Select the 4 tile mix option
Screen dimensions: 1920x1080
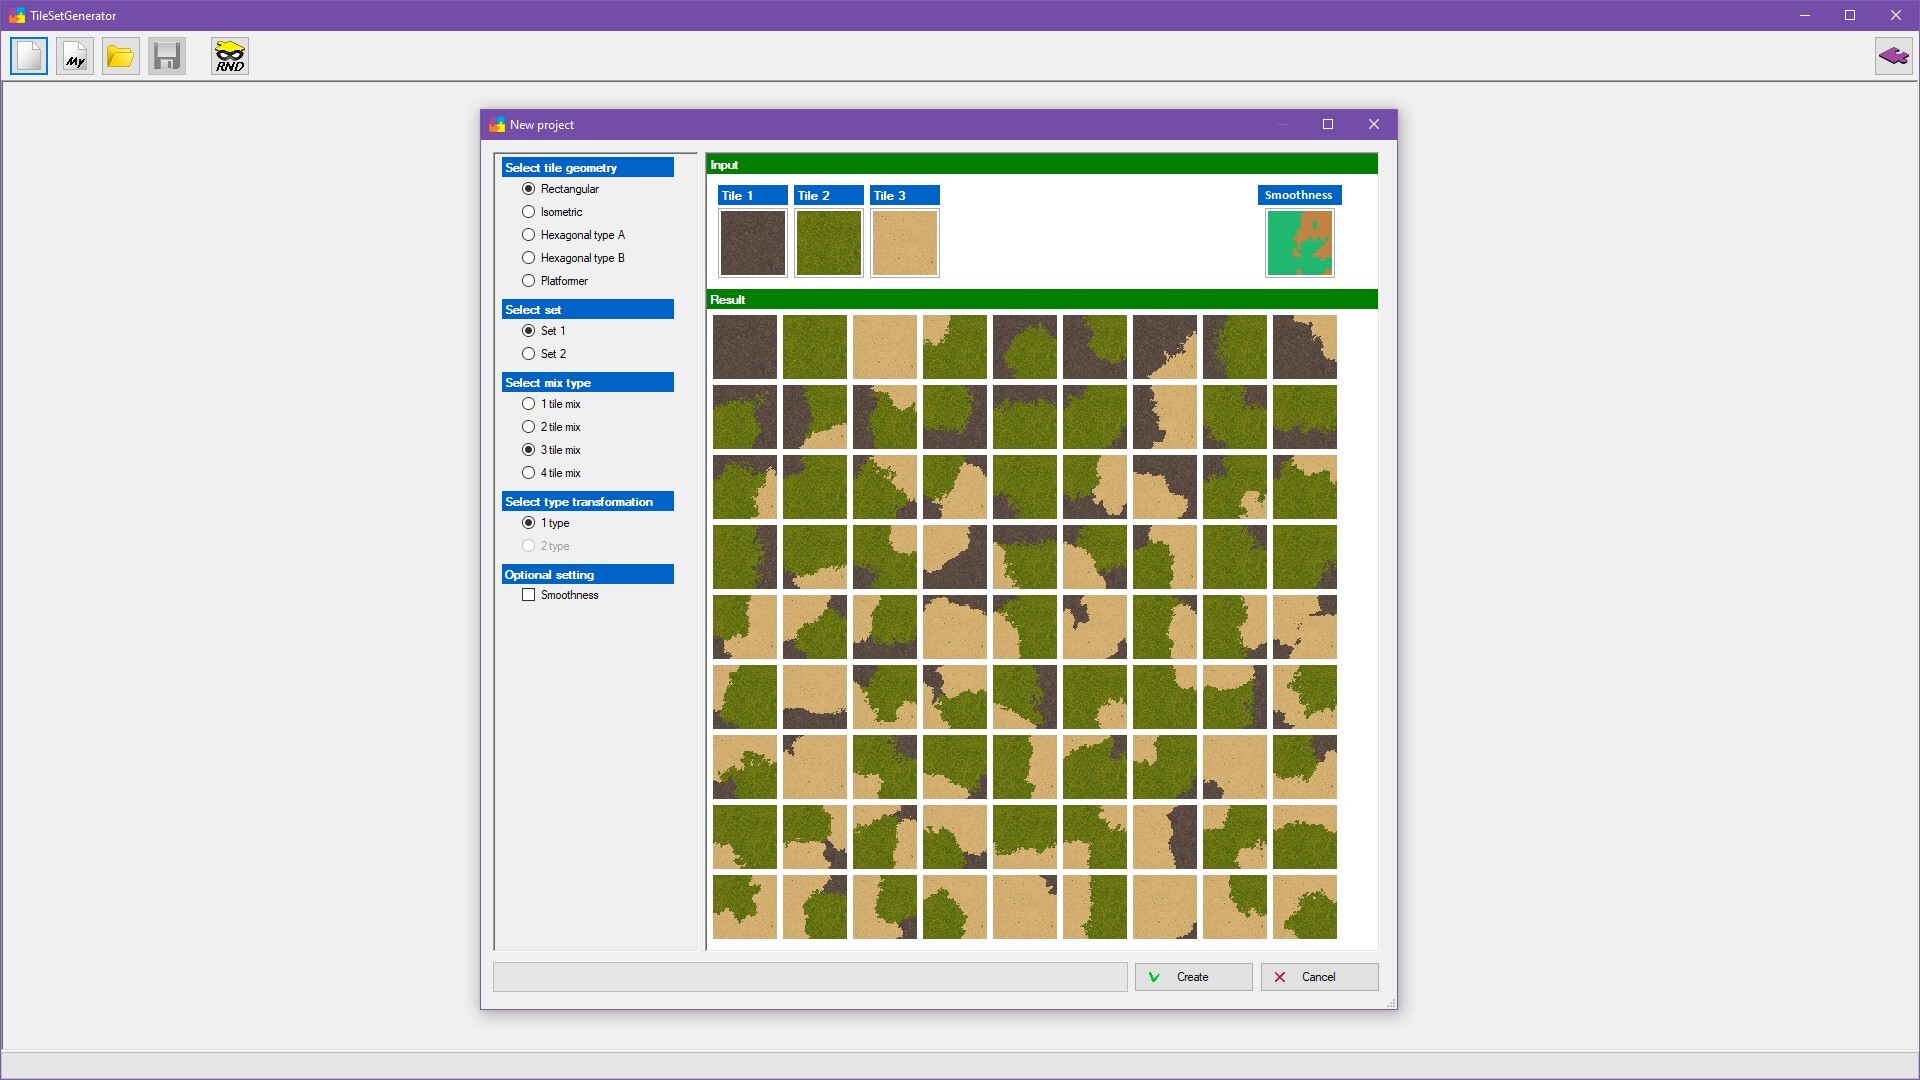pyautogui.click(x=529, y=472)
